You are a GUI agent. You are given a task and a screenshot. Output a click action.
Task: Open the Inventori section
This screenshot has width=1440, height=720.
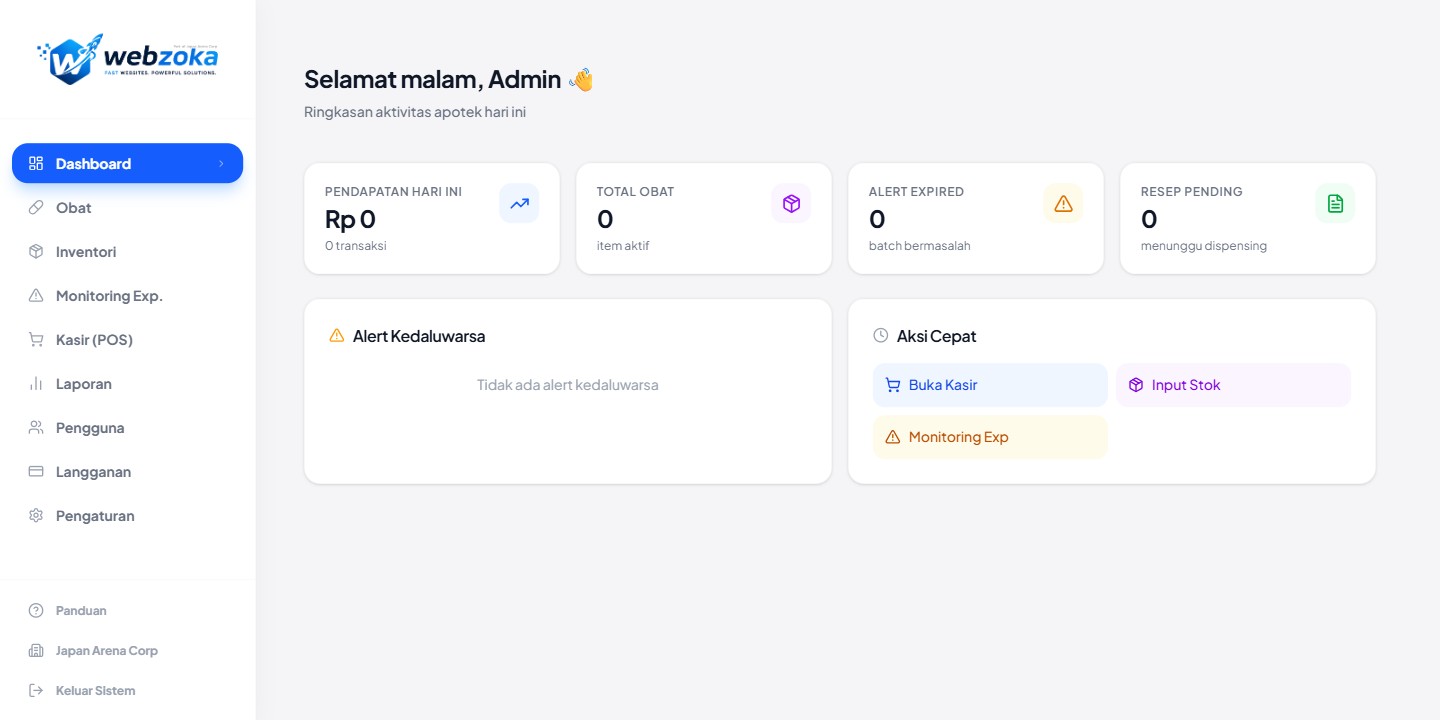tap(127, 251)
